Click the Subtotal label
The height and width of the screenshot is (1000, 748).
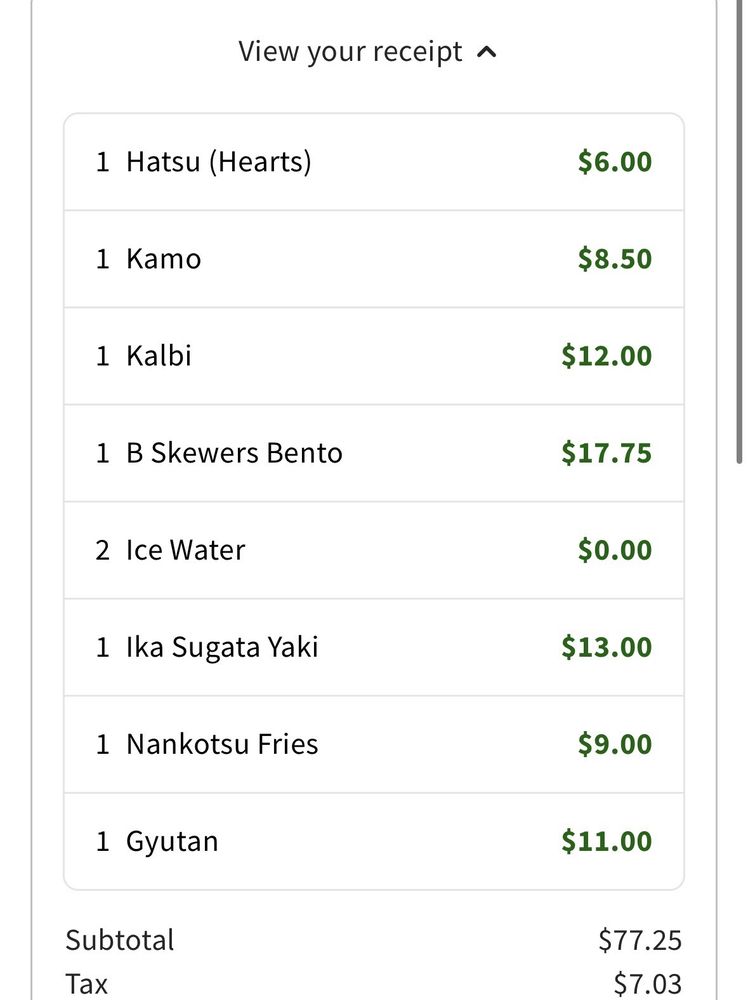point(120,940)
